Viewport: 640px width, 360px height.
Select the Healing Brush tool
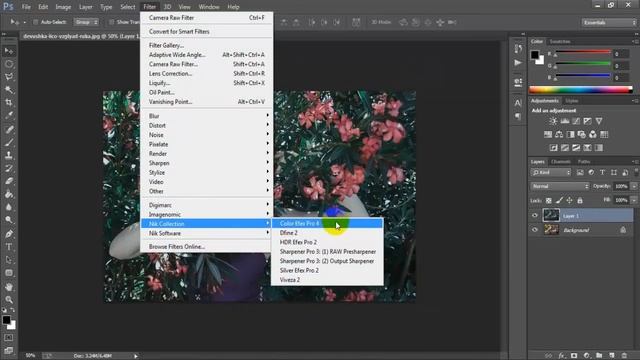coord(9,129)
